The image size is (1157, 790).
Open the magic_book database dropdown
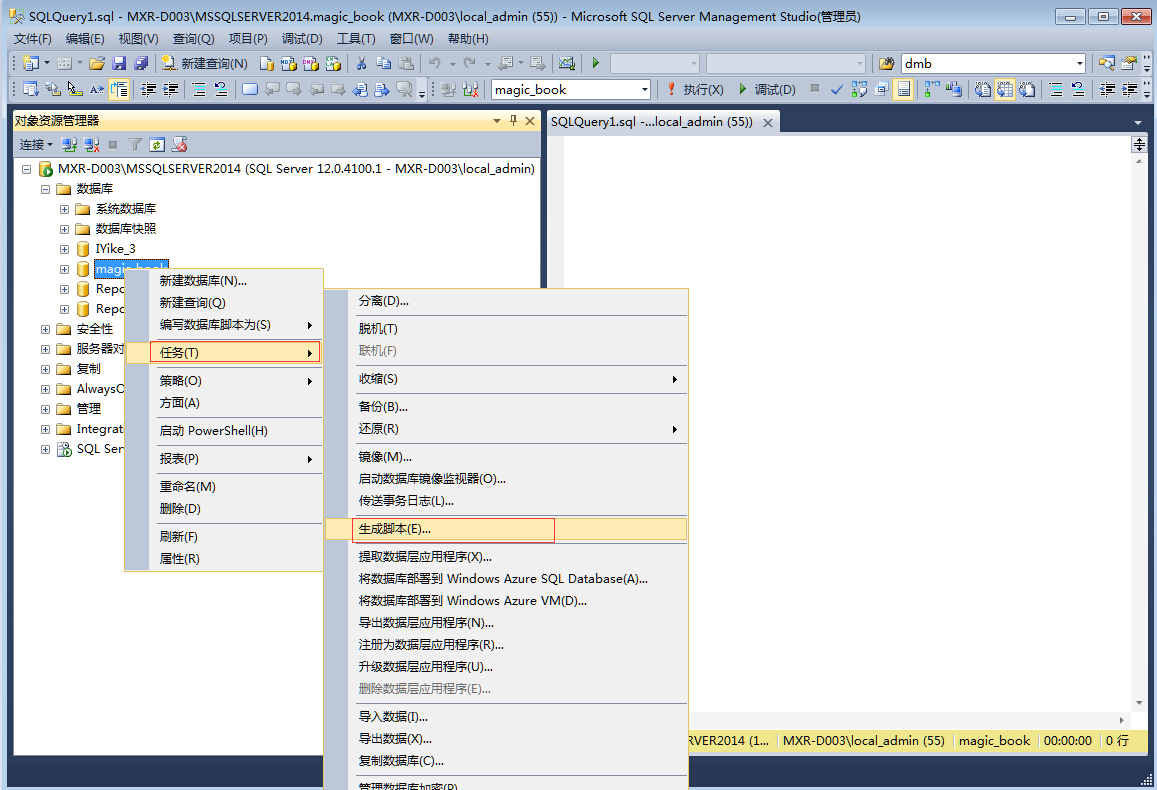[x=570, y=89]
